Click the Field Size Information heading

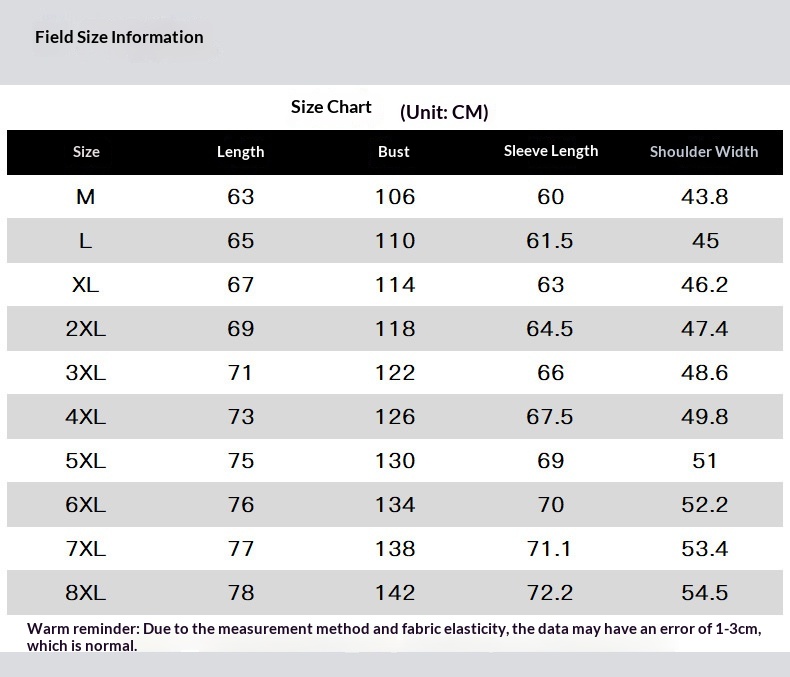click(x=119, y=37)
